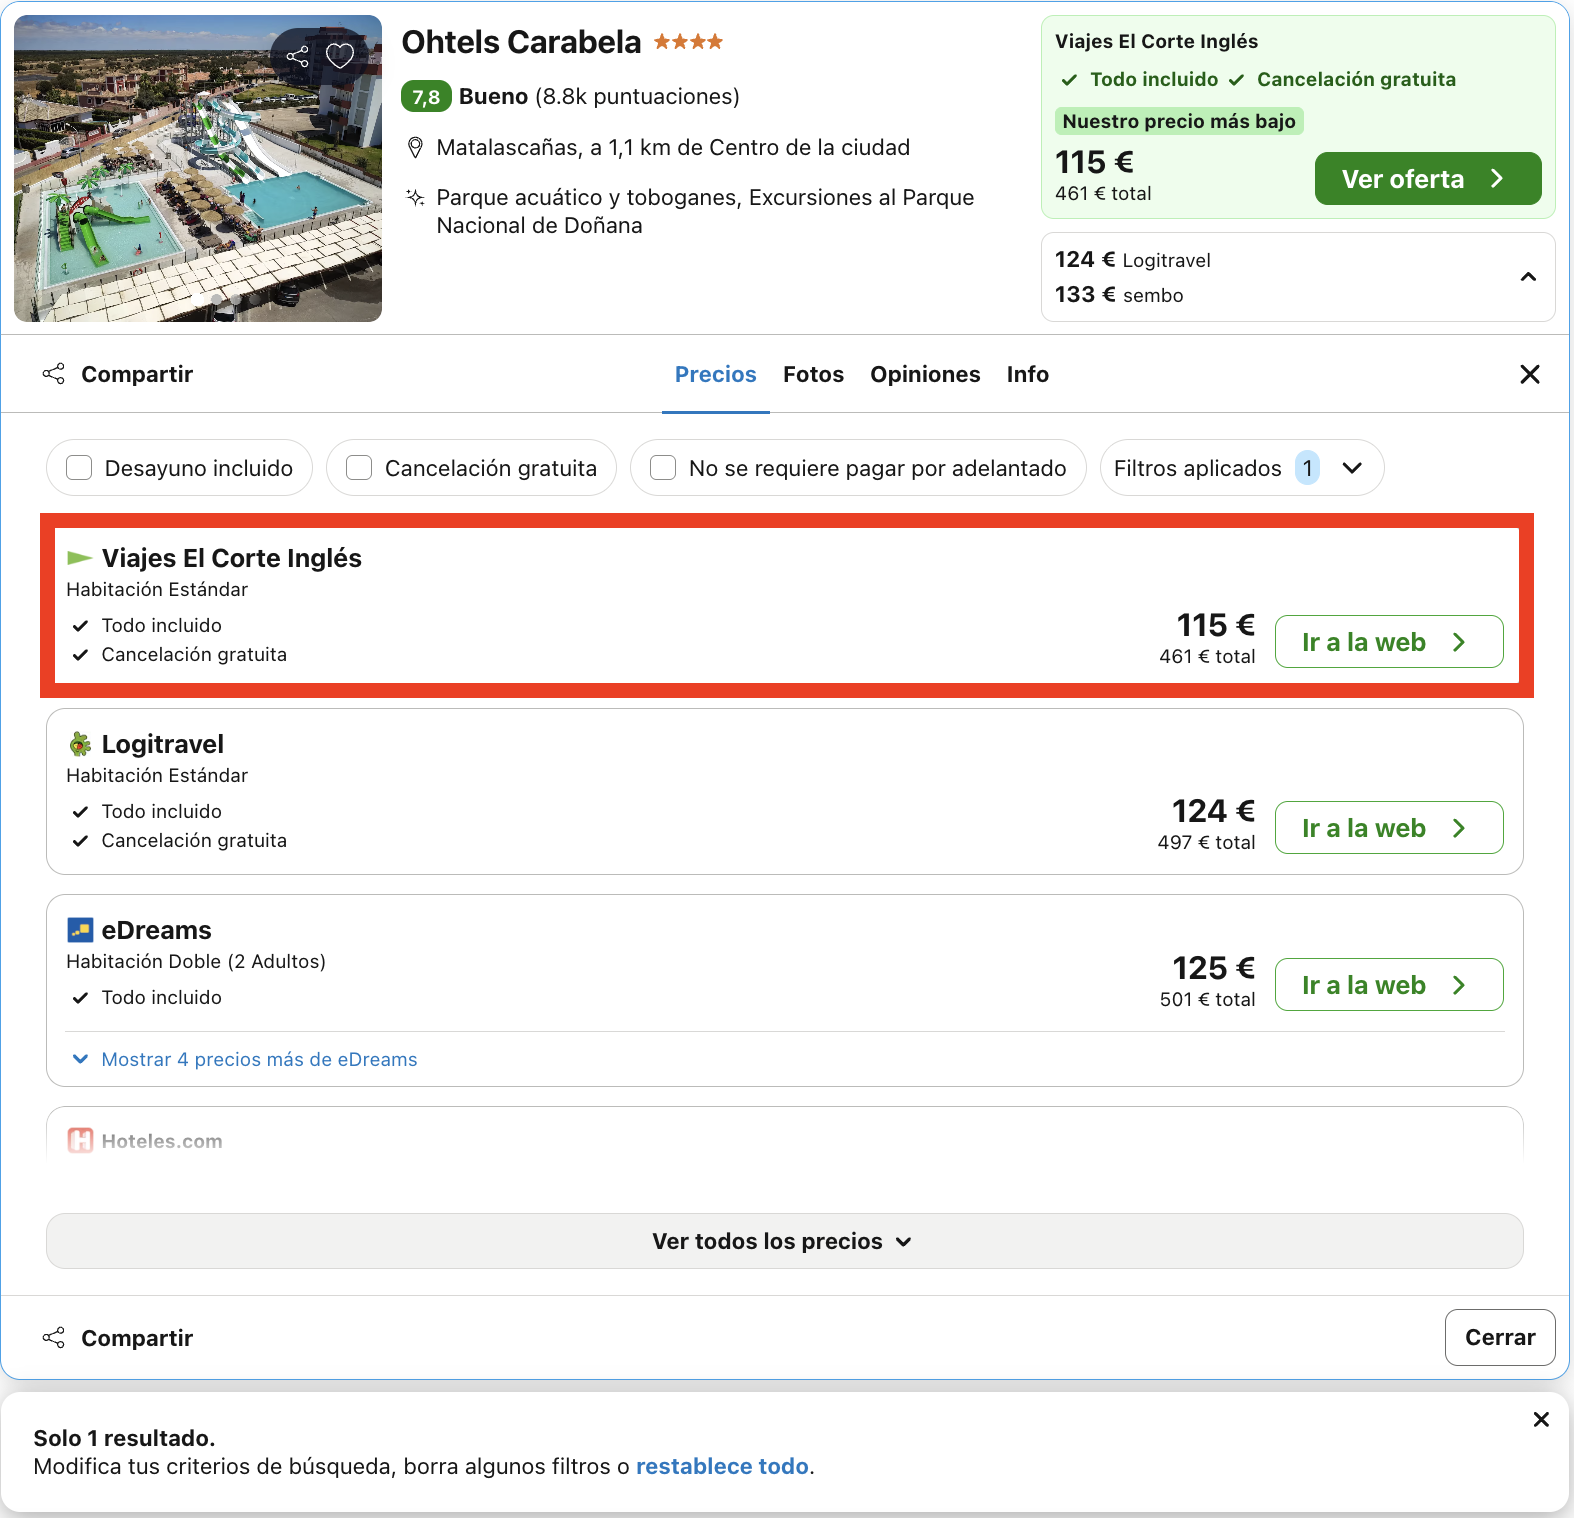Click the eDreams logo icon

[80, 930]
